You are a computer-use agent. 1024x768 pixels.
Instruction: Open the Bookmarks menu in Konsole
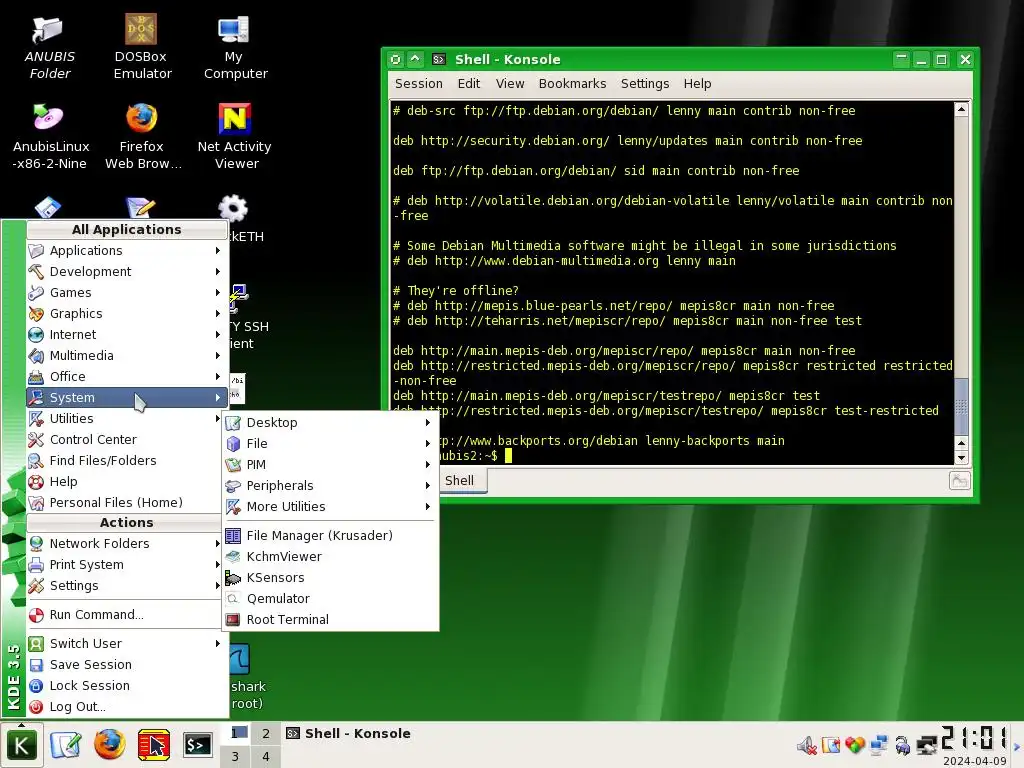pos(572,84)
